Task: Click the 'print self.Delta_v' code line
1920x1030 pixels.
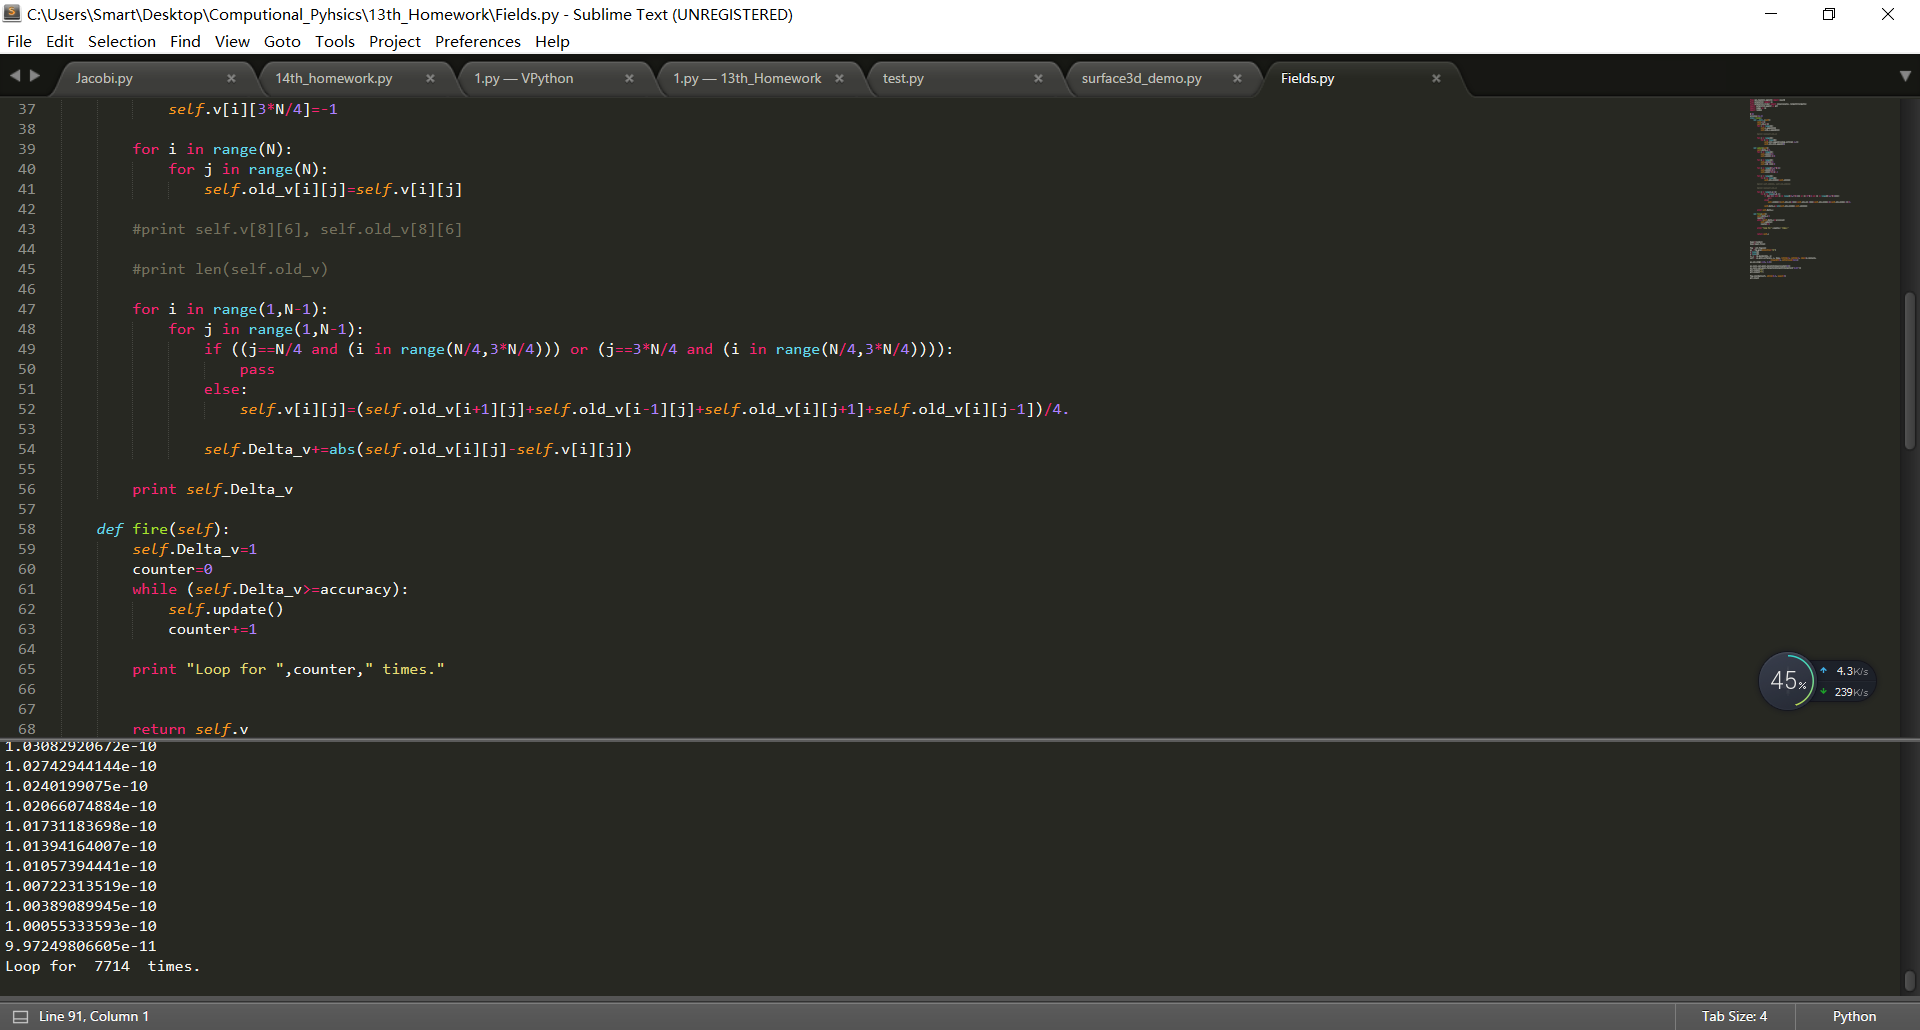Action: pos(212,489)
